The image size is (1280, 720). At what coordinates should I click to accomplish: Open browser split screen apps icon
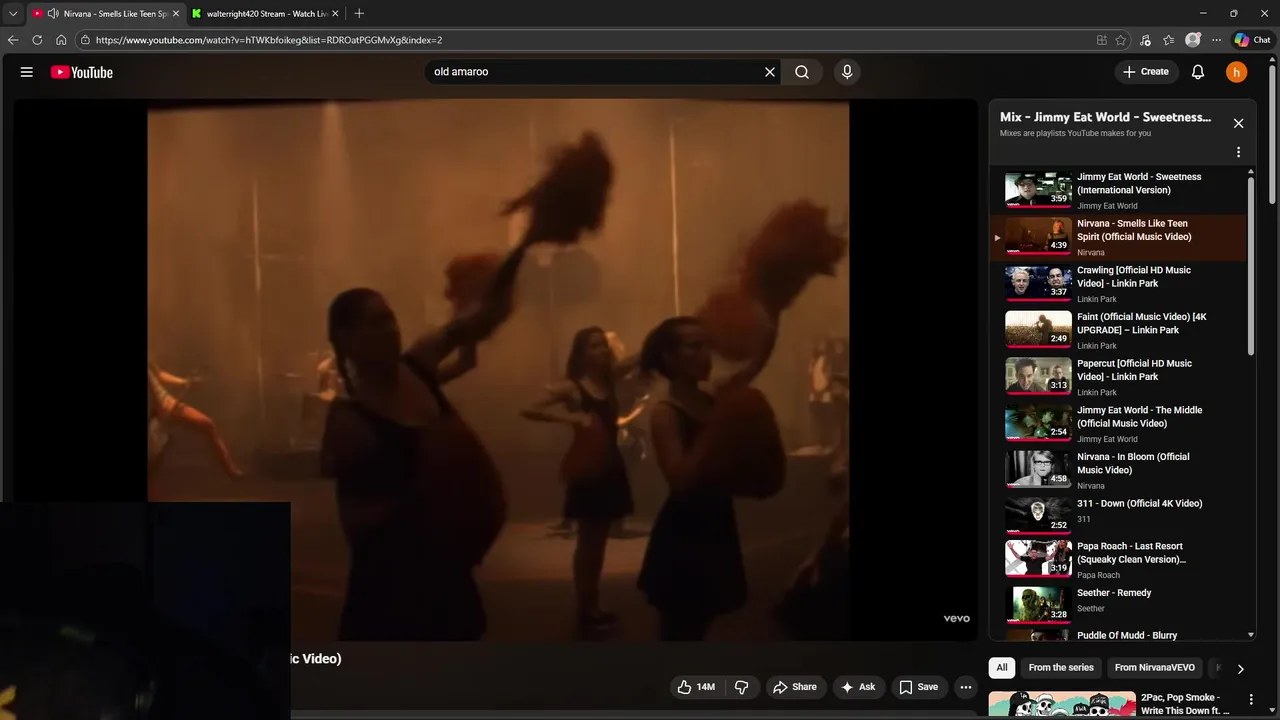(x=1101, y=40)
